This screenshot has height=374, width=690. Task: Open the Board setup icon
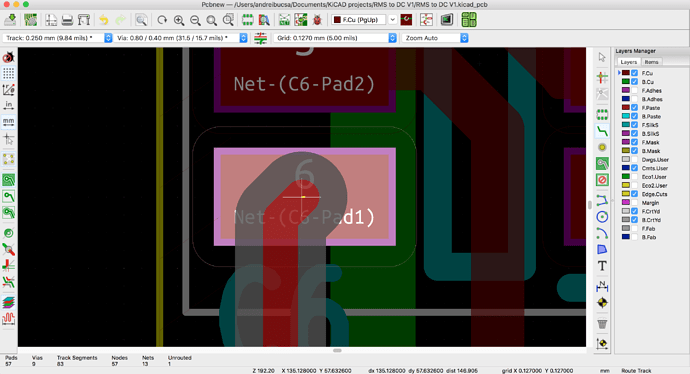30,20
